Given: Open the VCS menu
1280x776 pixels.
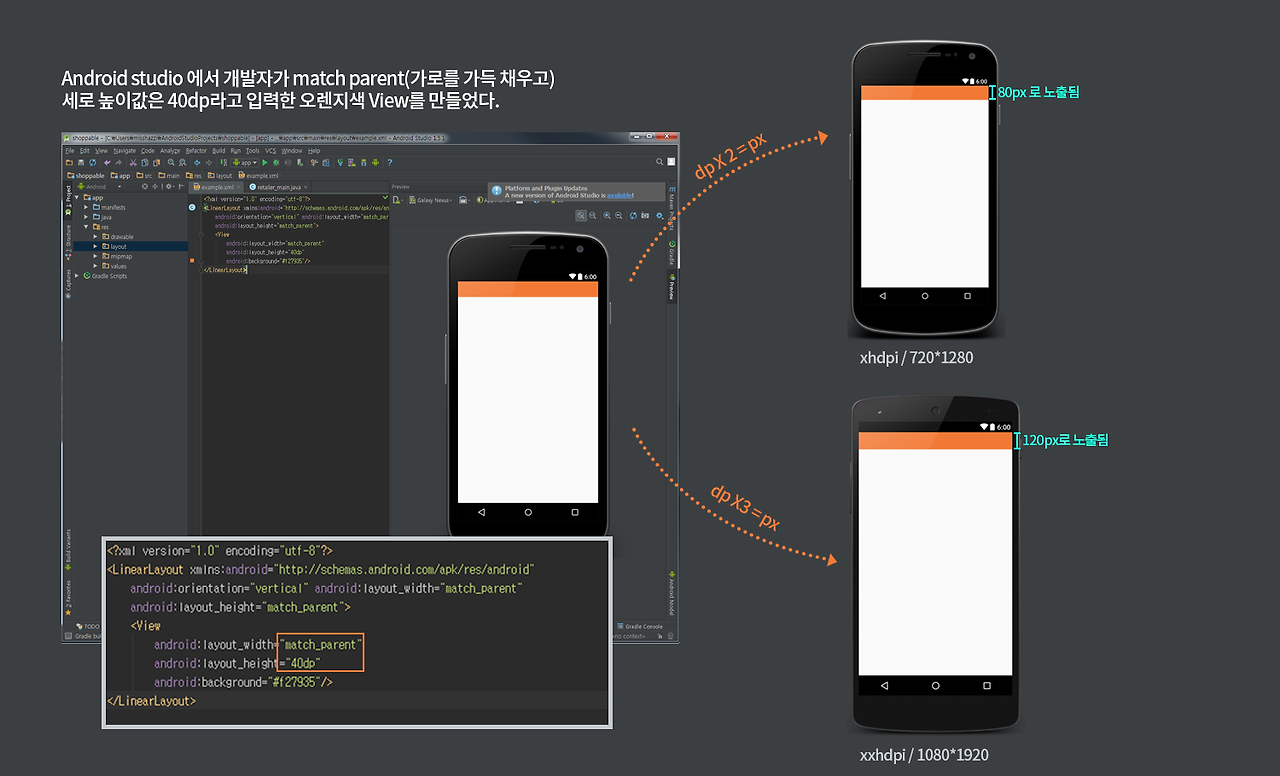Looking at the screenshot, I should tap(271, 150).
